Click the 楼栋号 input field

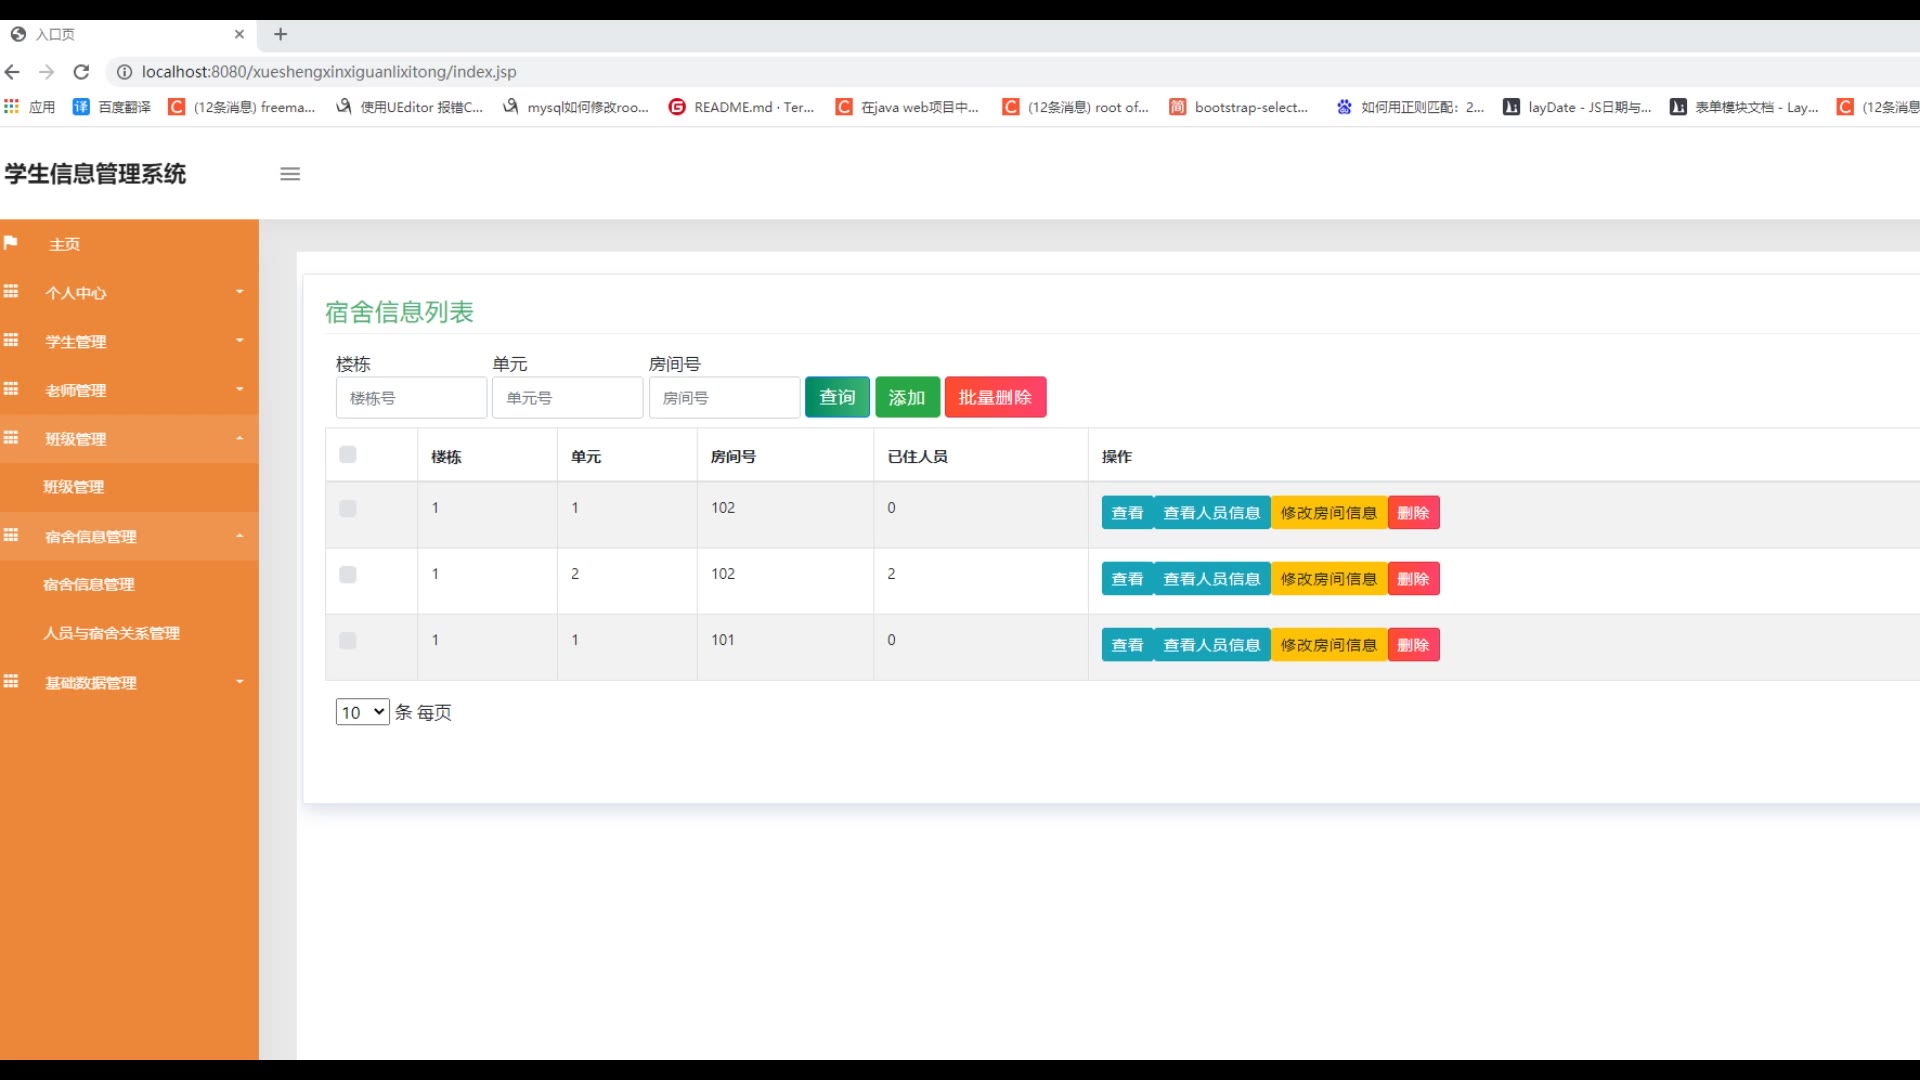[411, 398]
